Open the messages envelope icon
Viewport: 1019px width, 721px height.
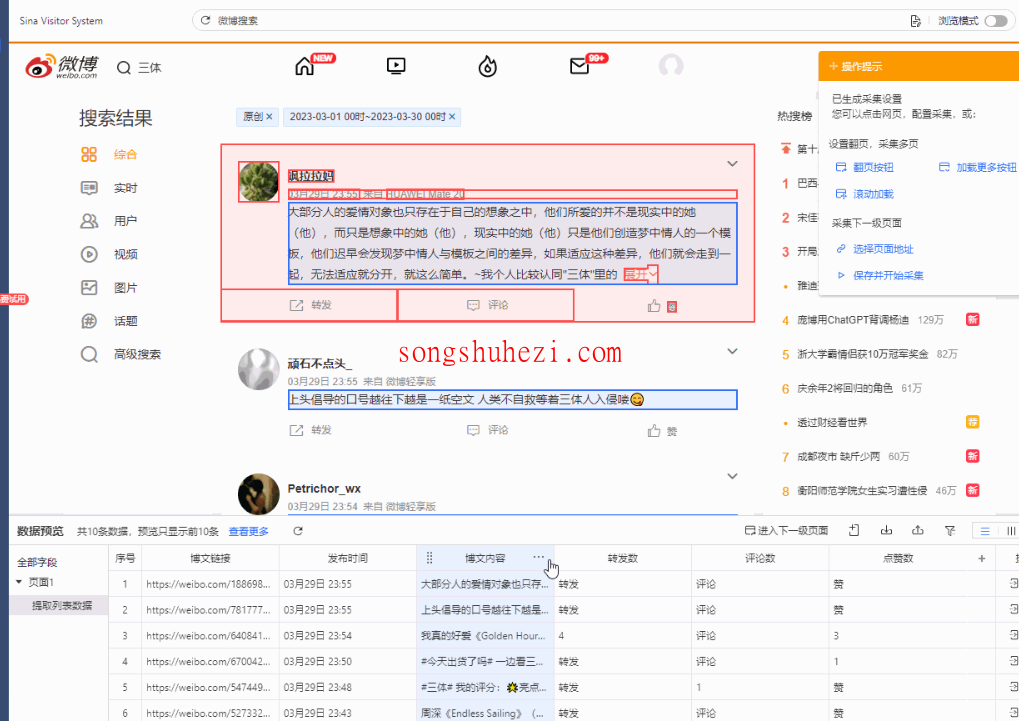click(x=579, y=66)
